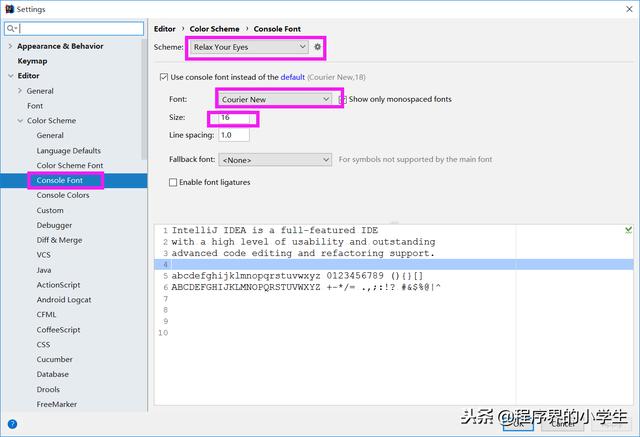Select General under Color Scheme
Image resolution: width=640 pixels, height=437 pixels.
(x=50, y=135)
